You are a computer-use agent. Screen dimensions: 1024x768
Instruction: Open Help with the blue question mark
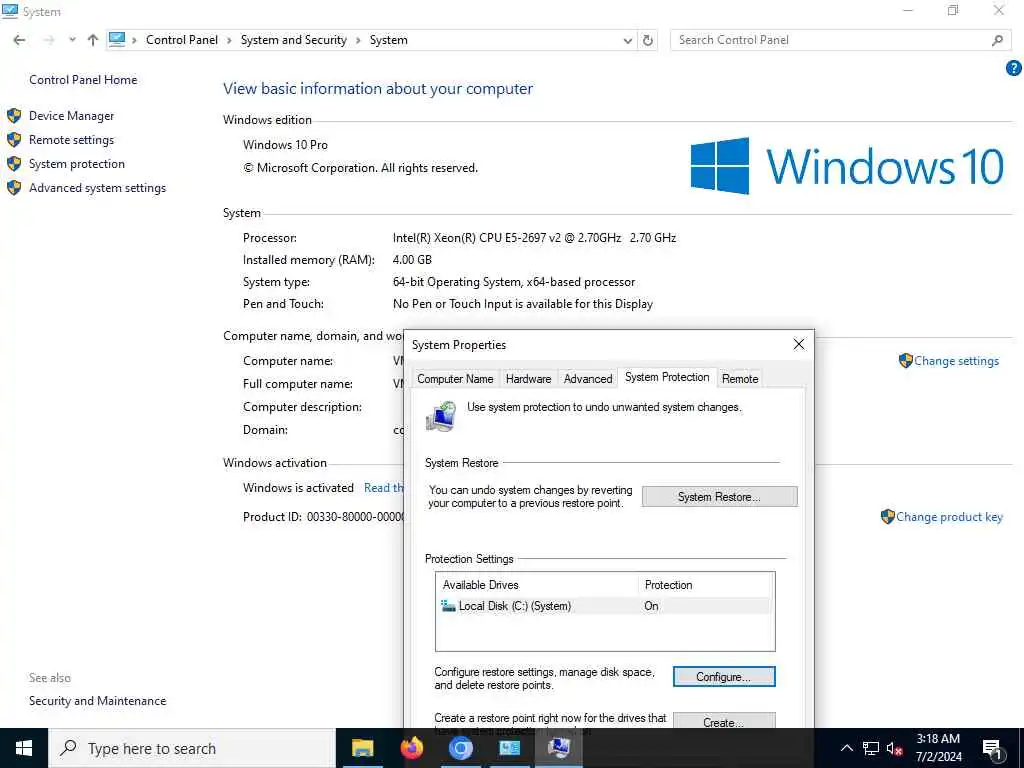[1014, 68]
